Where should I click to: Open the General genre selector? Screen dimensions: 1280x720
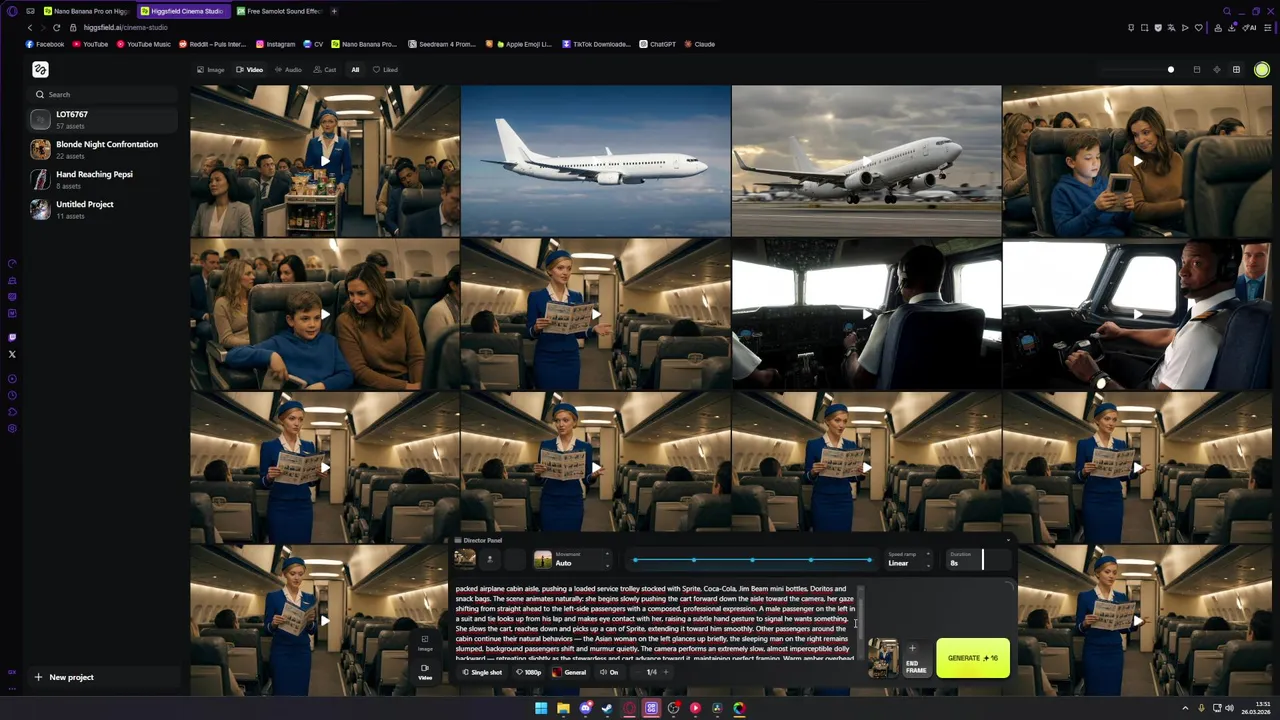tap(570, 672)
